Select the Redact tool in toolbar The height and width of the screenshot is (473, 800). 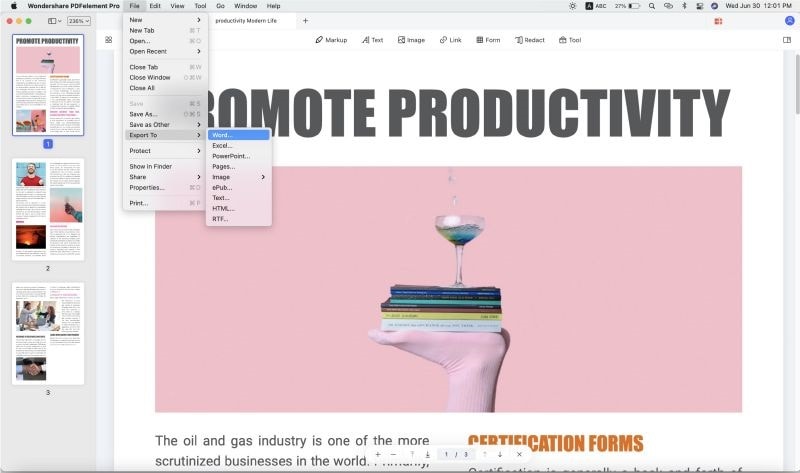tap(530, 40)
